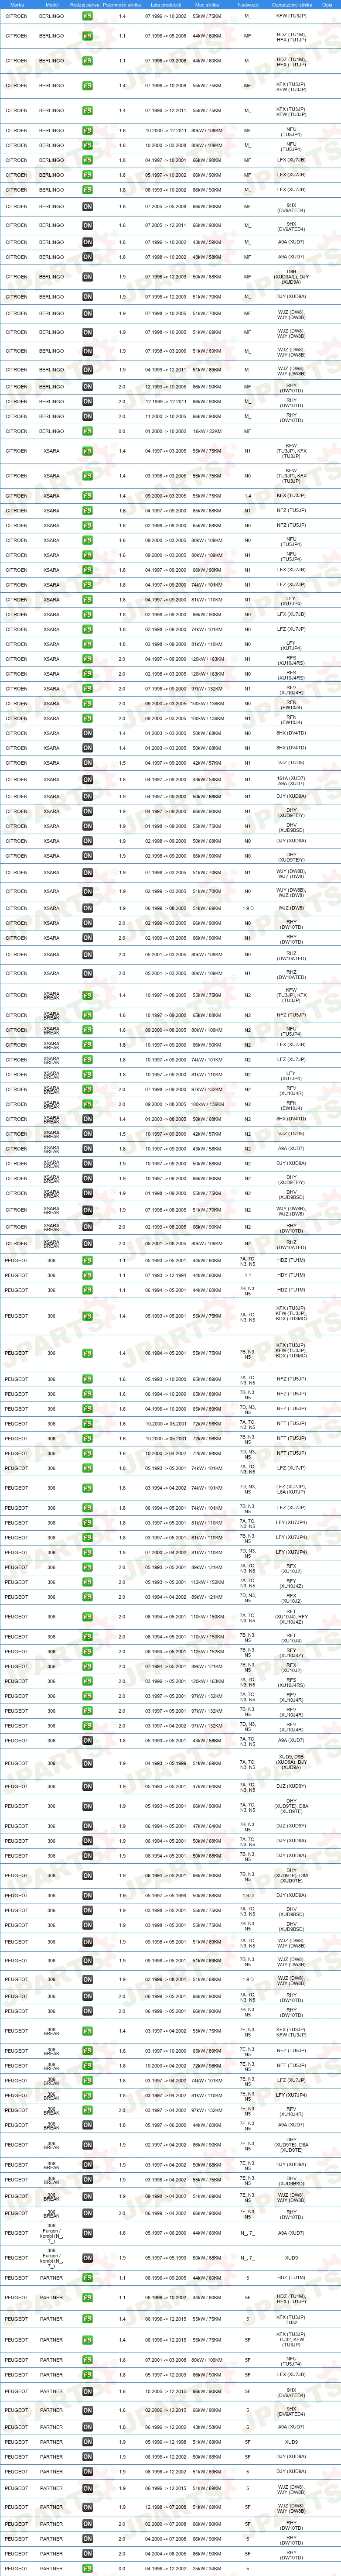Click petrol icon in Partner 1.1 06.1996–09.2005 row
The image size is (341, 2576).
(87, 2278)
